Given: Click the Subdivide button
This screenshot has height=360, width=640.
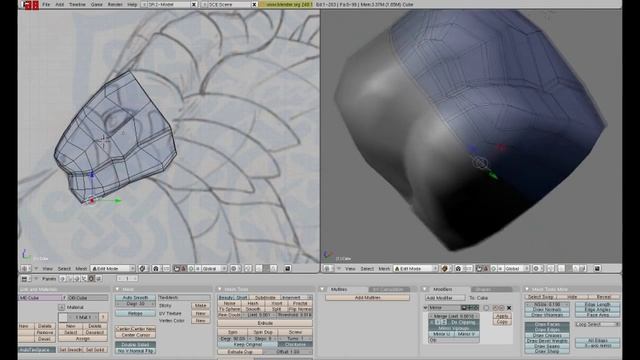Looking at the screenshot, I should (x=265, y=298).
